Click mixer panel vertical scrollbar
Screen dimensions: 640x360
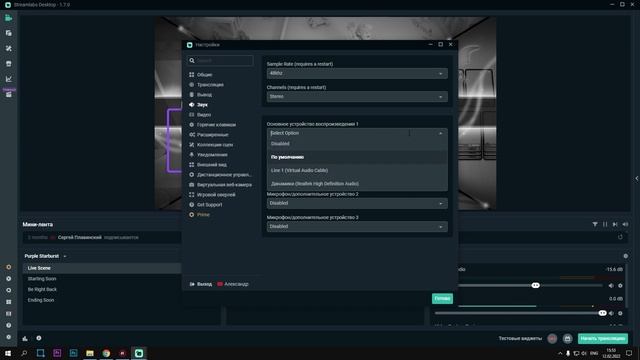coord(628,286)
